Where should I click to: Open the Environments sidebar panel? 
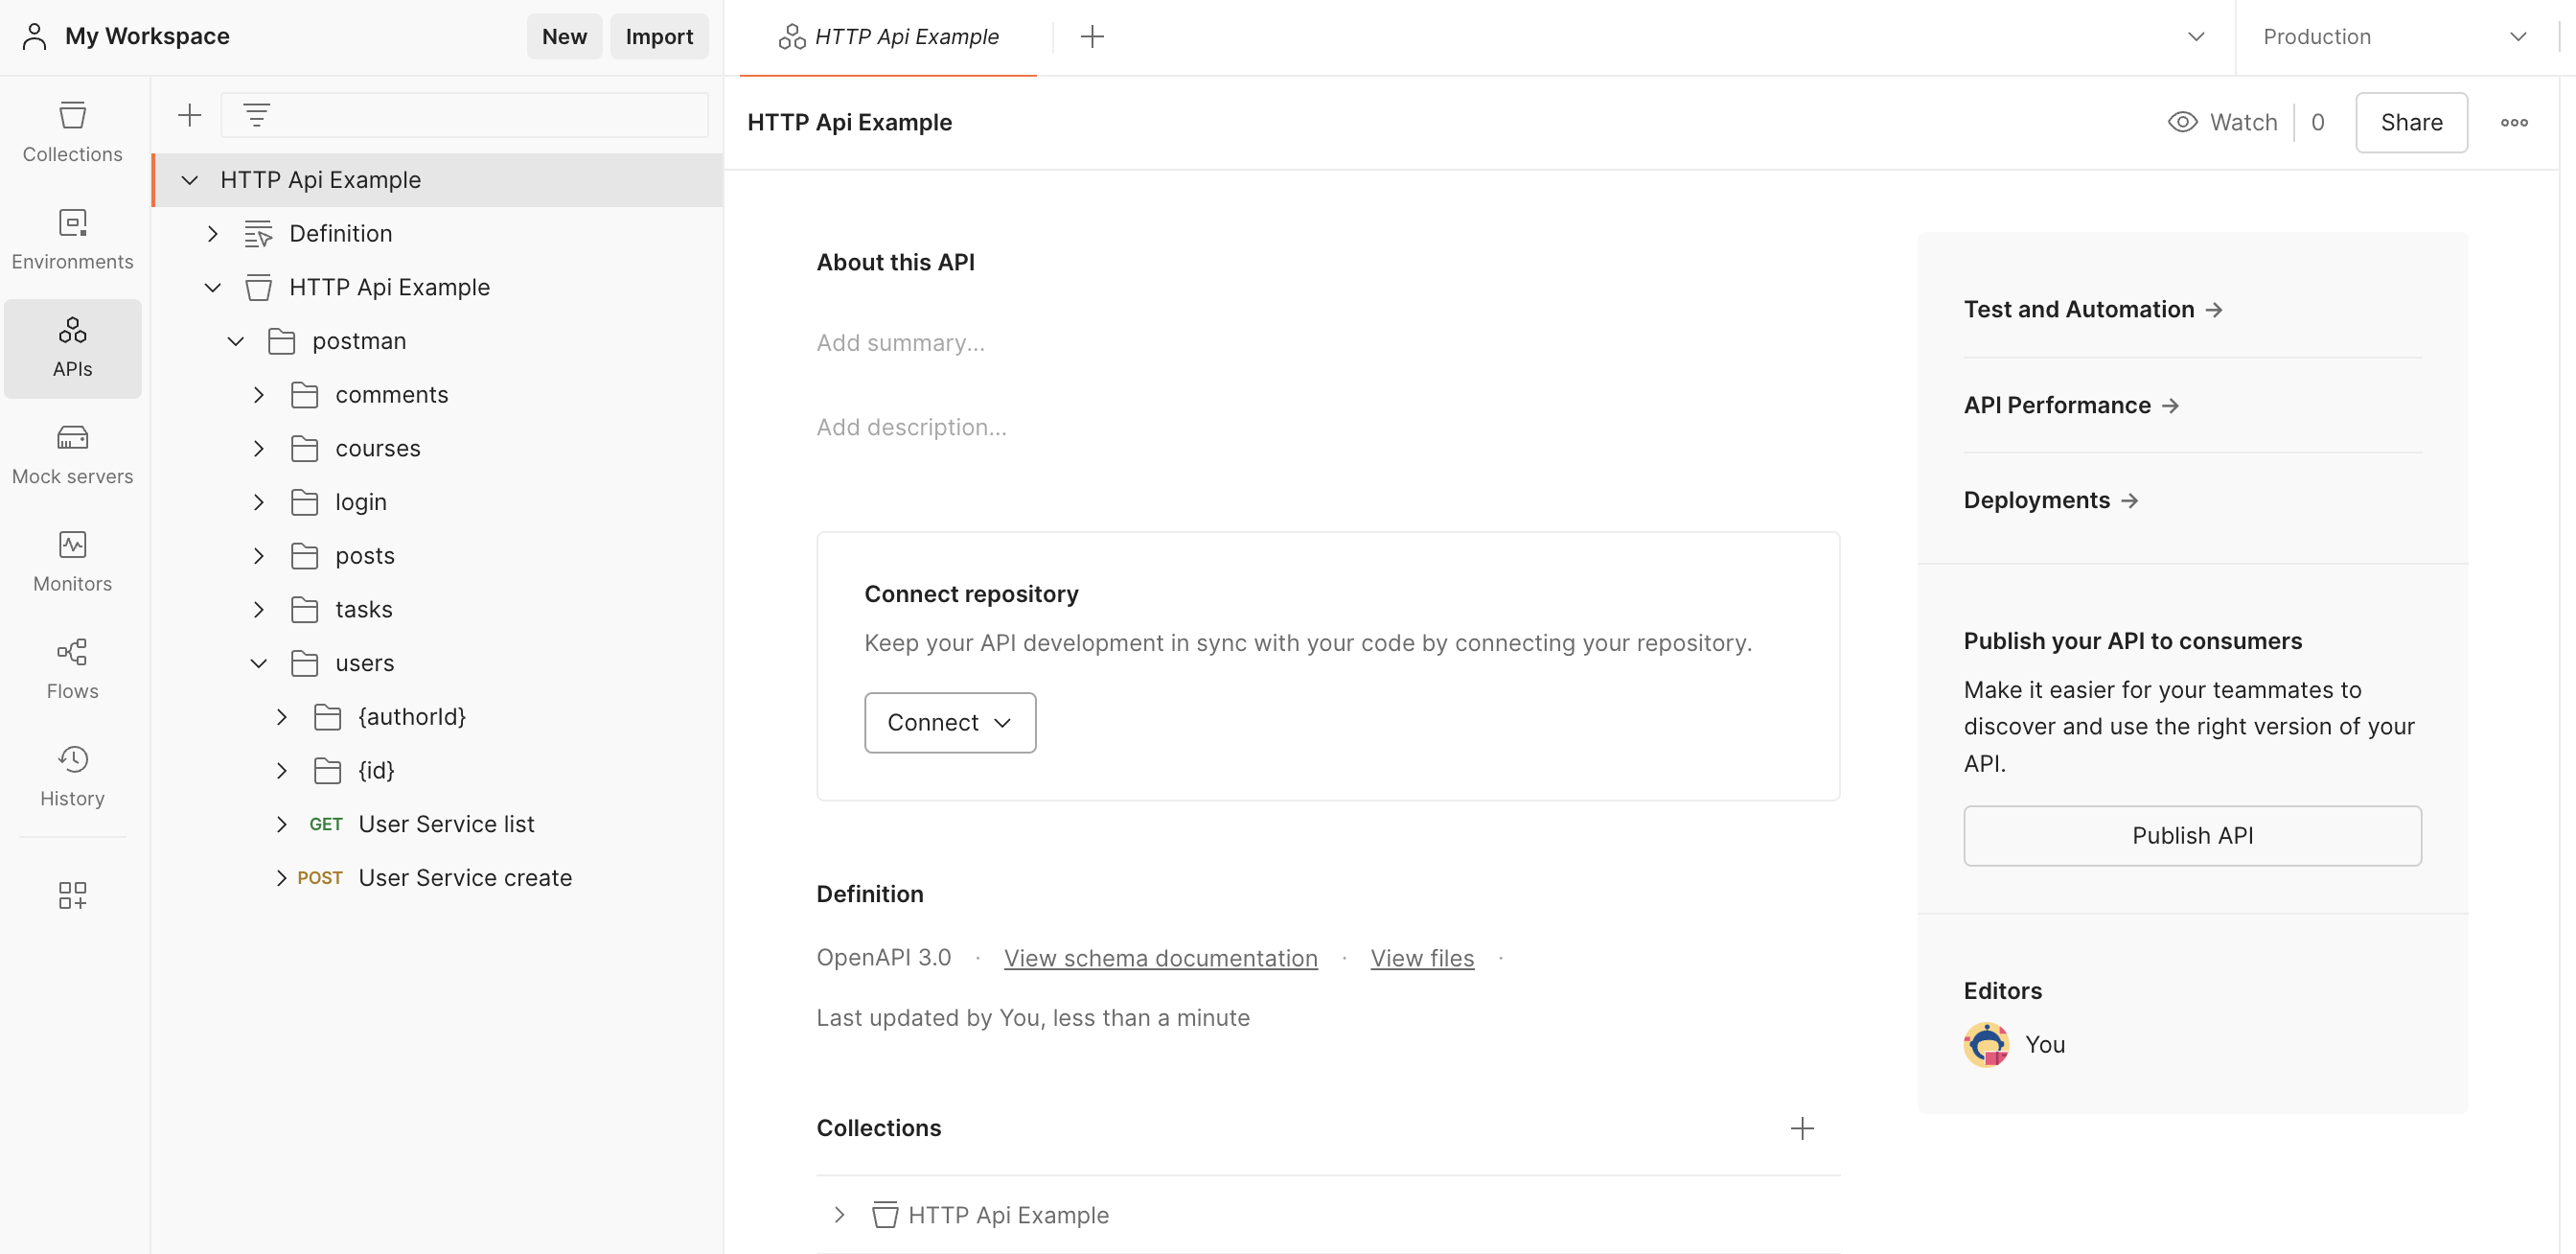click(72, 239)
